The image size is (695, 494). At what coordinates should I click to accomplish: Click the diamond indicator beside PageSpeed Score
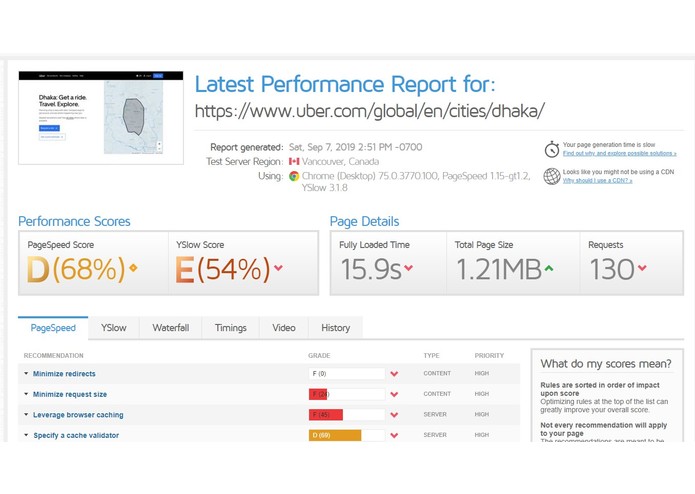[x=133, y=268]
